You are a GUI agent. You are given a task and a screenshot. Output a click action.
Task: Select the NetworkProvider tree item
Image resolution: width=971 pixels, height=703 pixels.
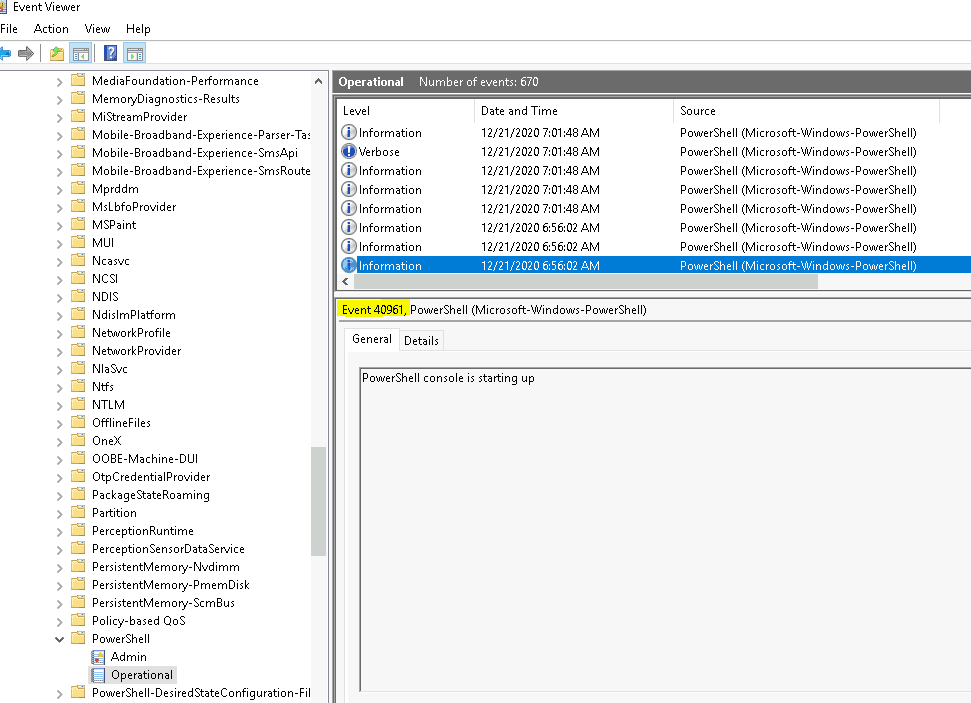click(137, 351)
